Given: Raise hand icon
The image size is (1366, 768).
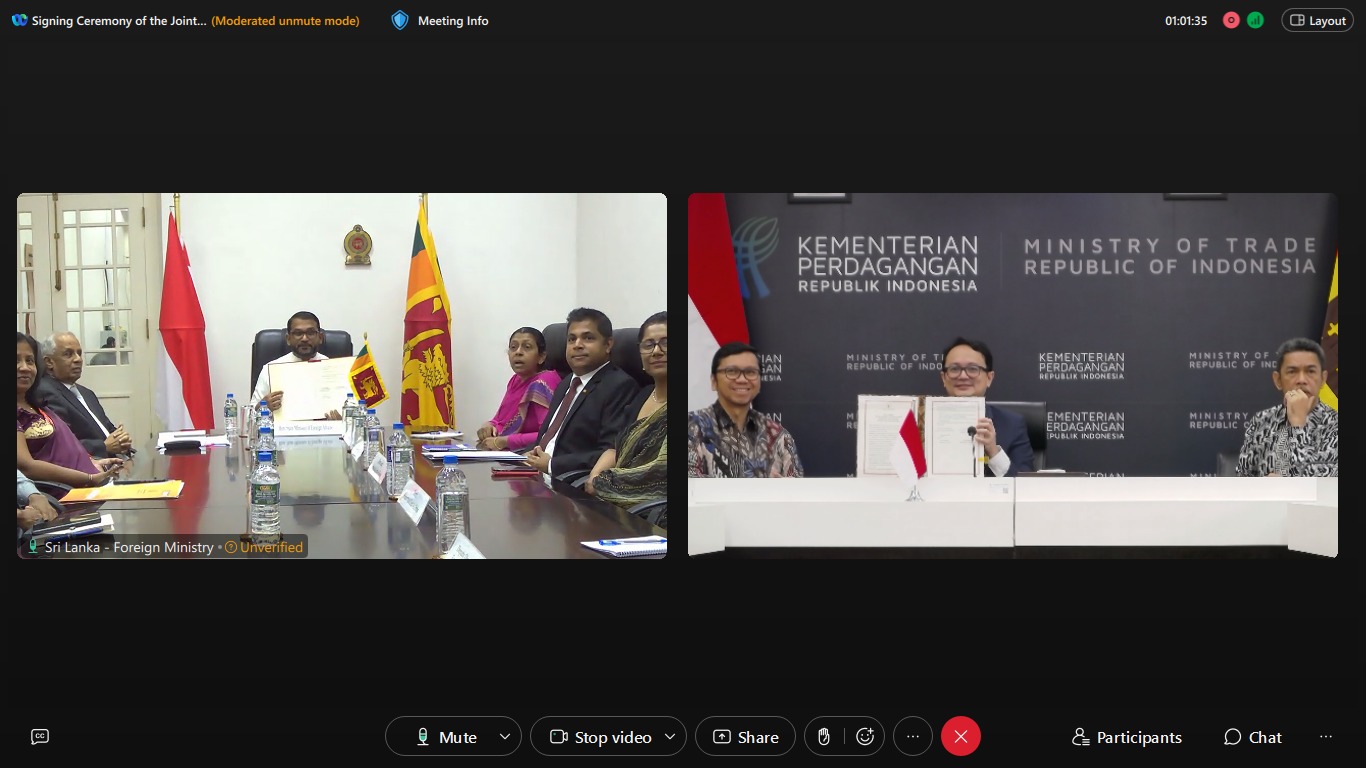Looking at the screenshot, I should 824,737.
